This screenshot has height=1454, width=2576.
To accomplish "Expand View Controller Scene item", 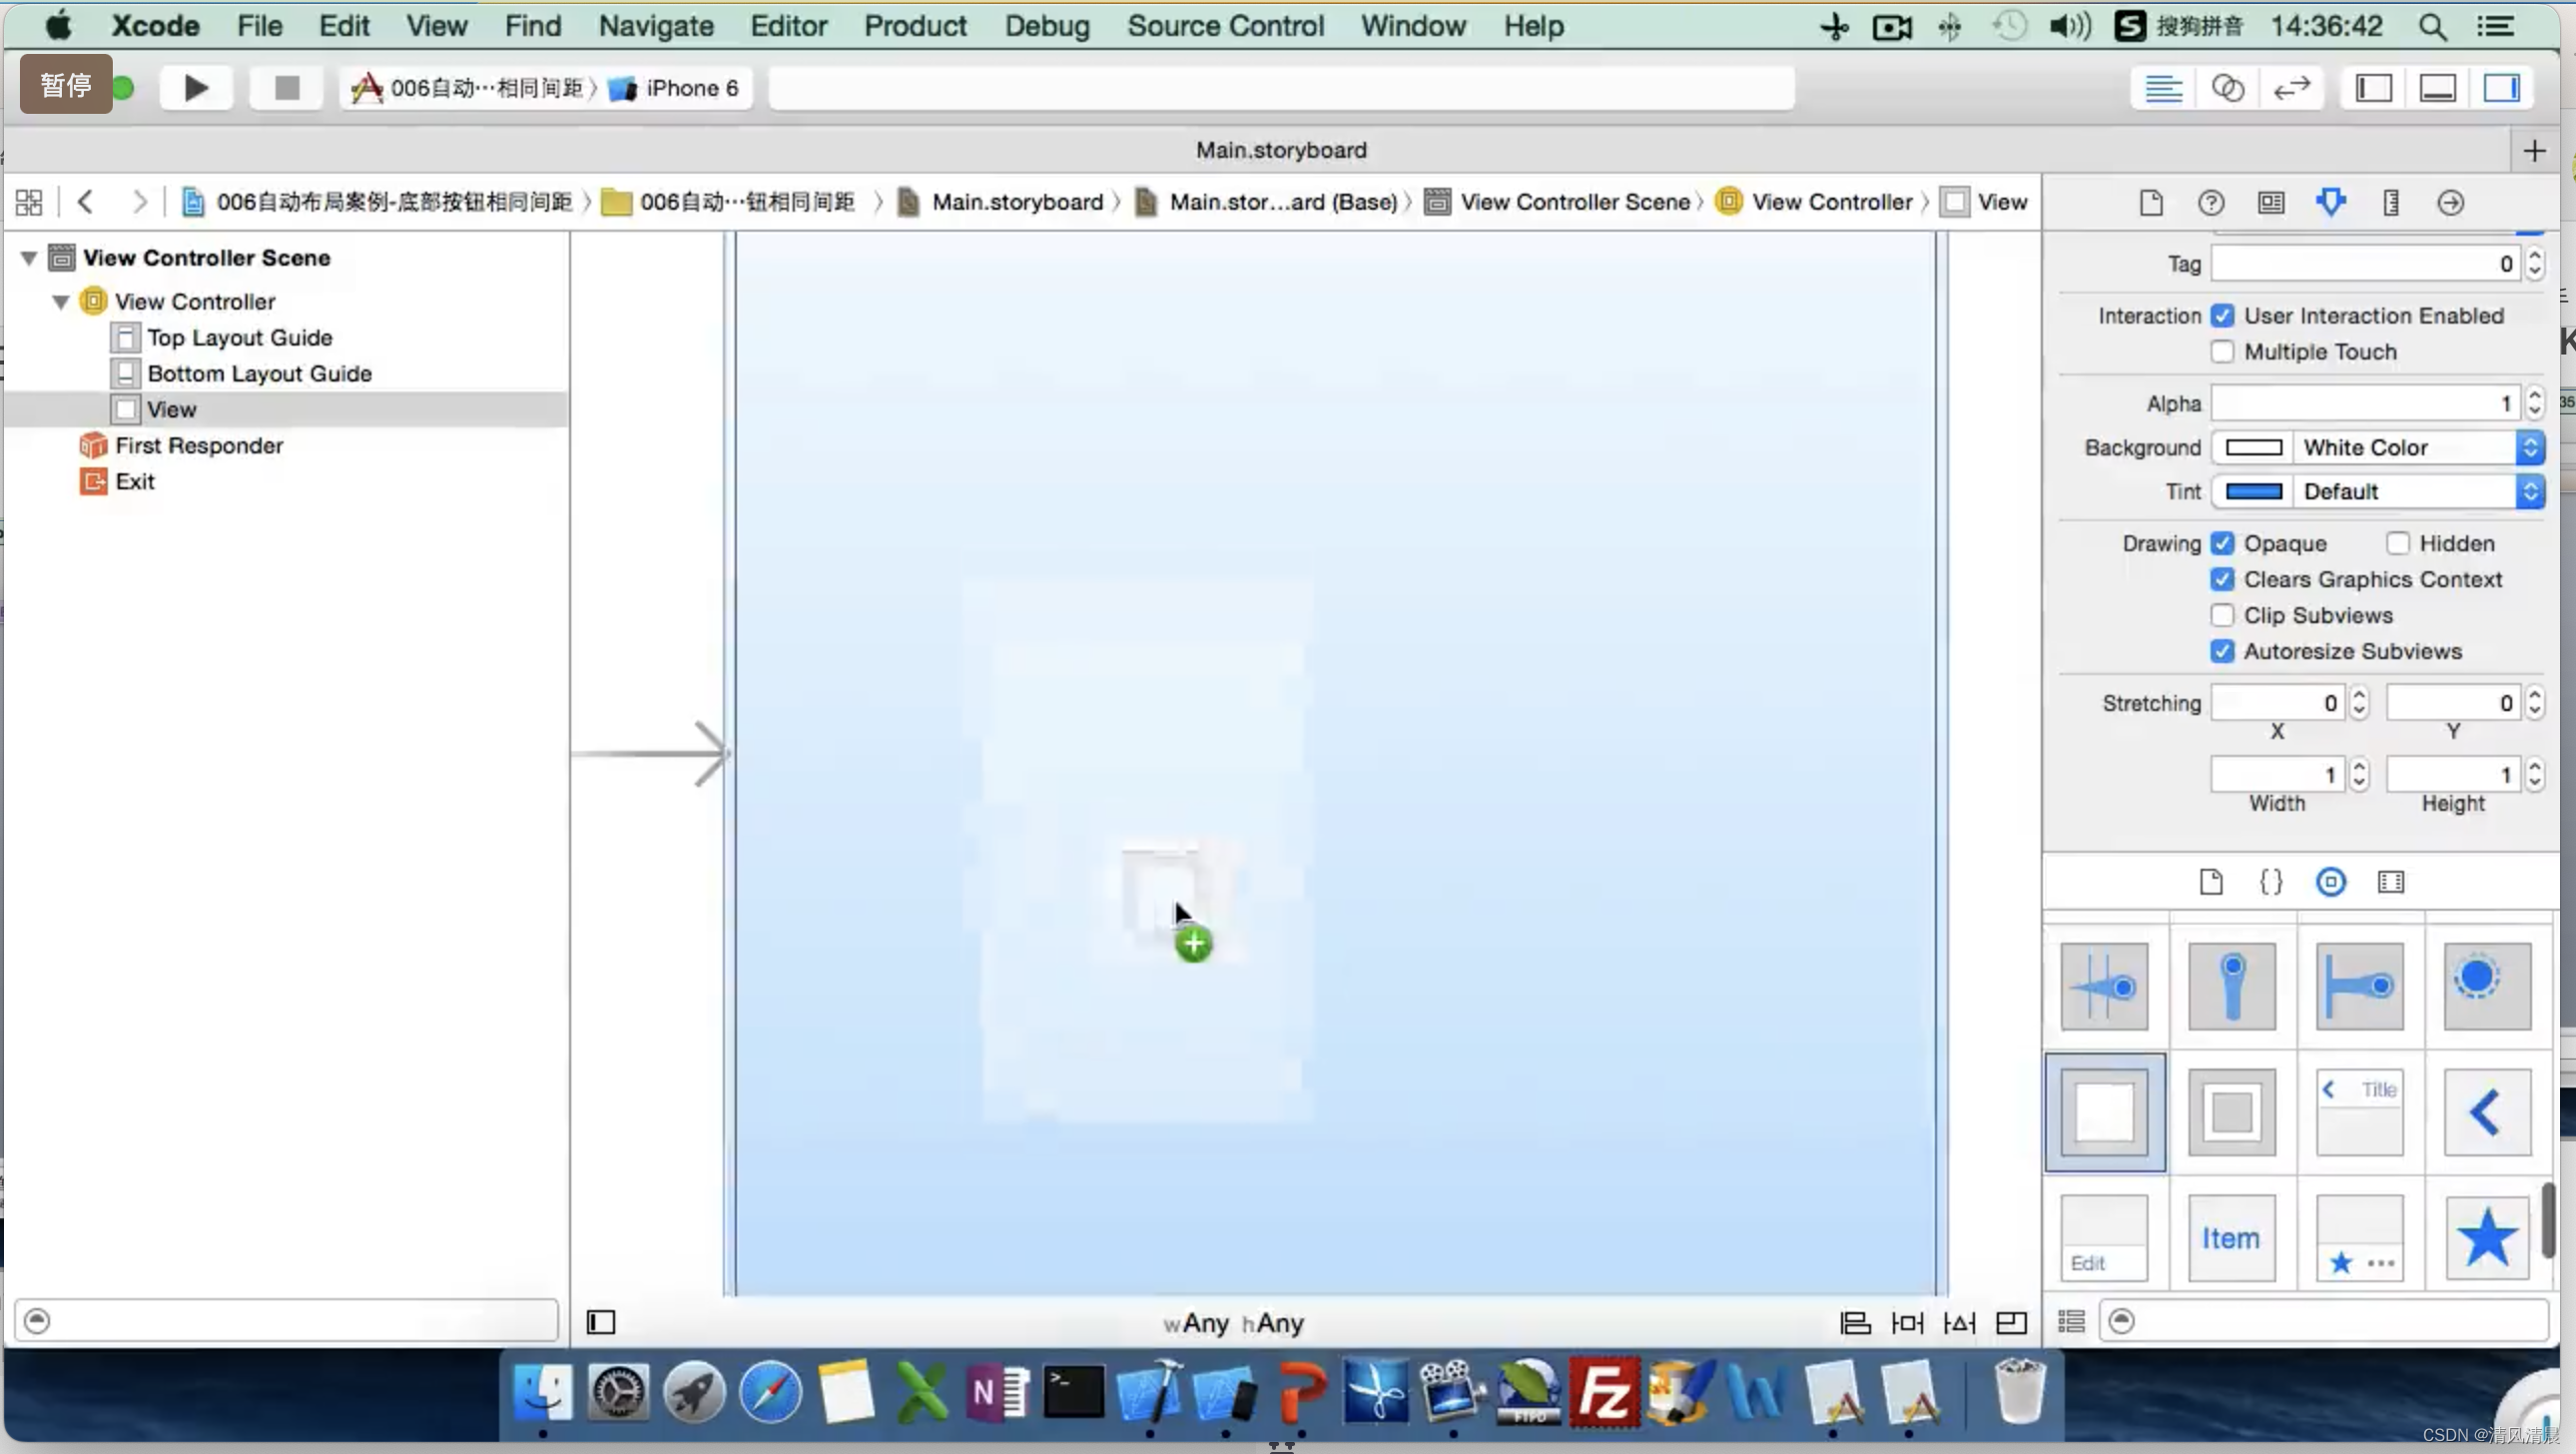I will click(x=28, y=257).
